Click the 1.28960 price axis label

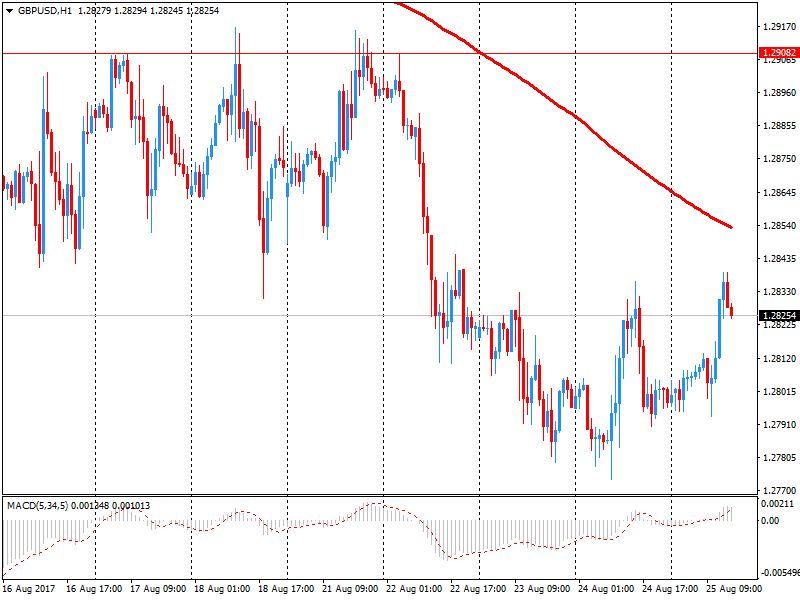779,93
